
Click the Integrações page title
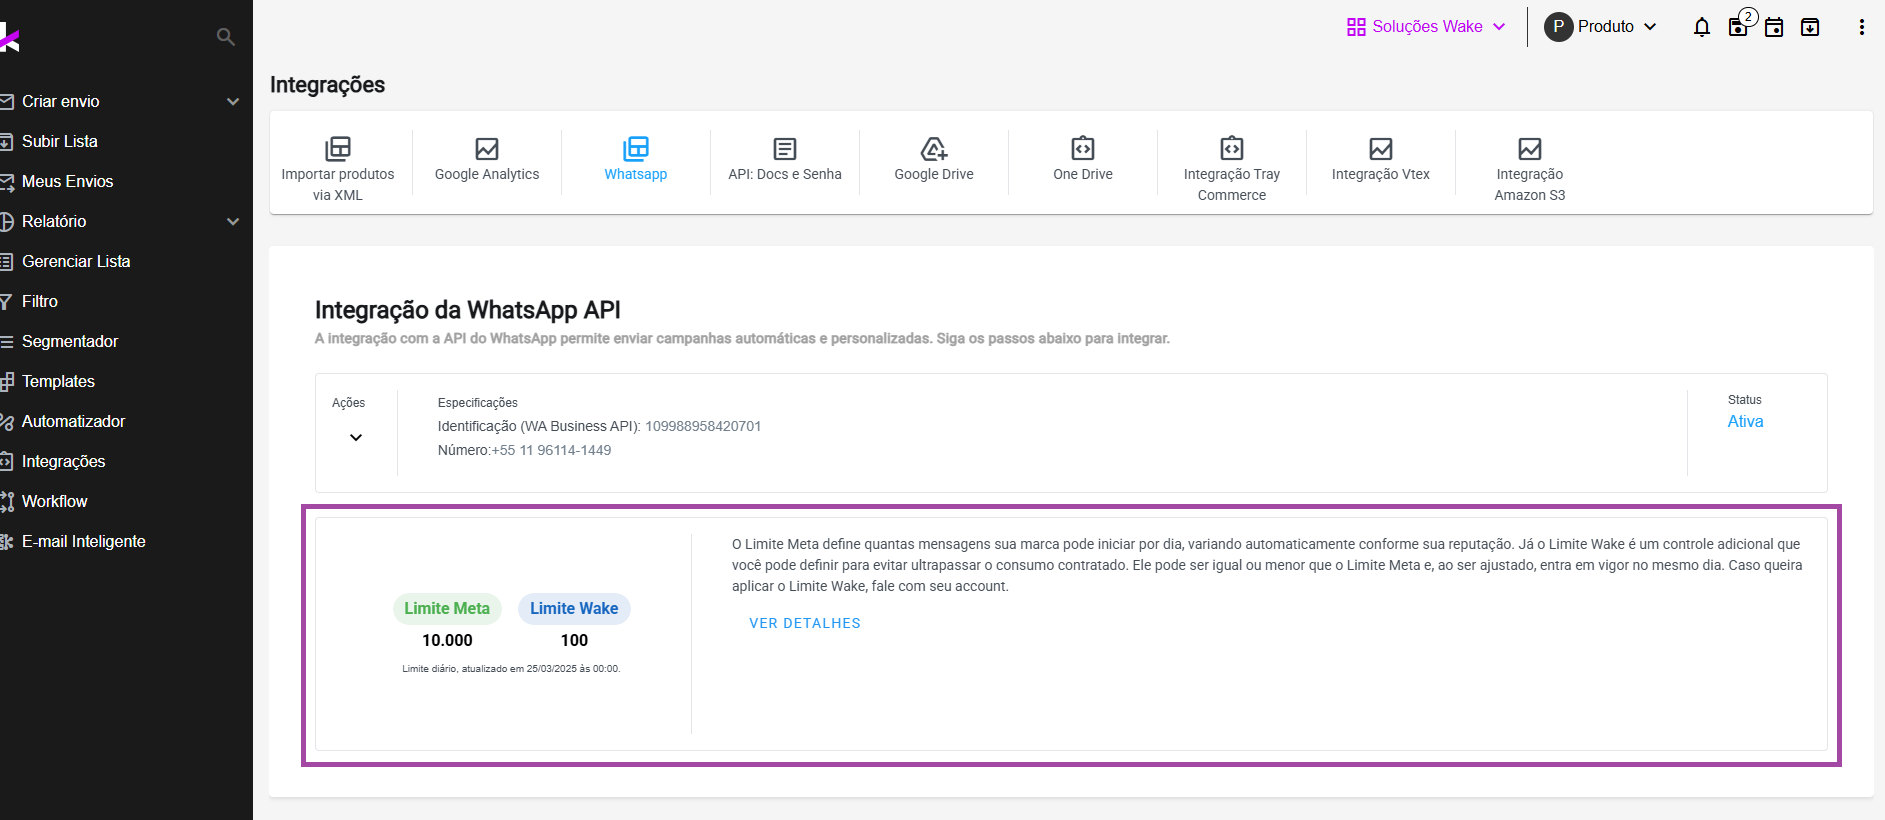[327, 85]
